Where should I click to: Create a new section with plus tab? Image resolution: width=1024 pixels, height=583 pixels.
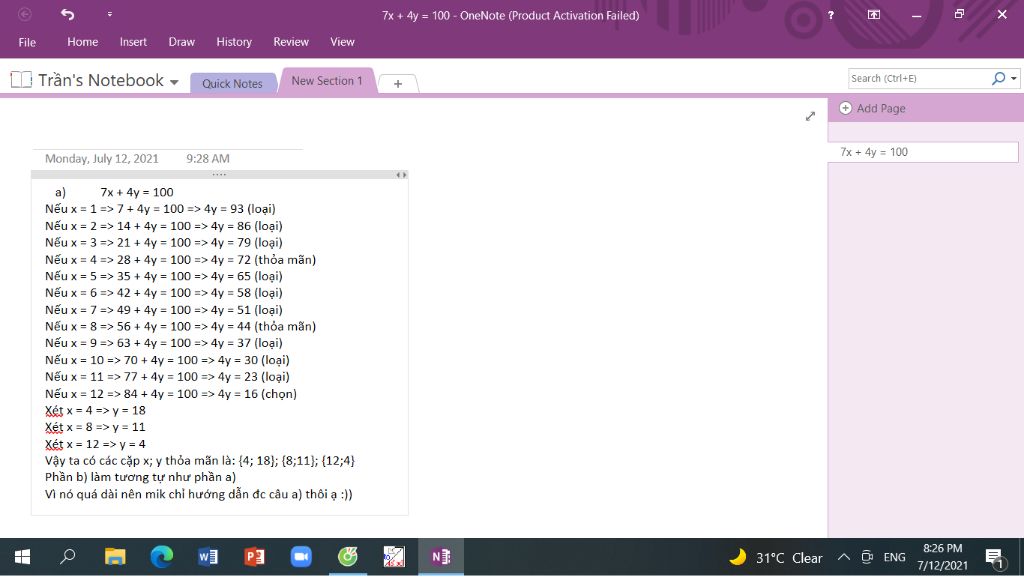[x=398, y=84]
